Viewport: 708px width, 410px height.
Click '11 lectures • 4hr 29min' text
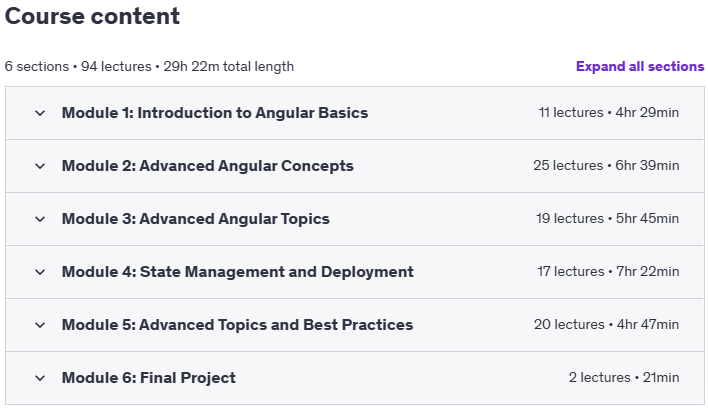coord(609,112)
